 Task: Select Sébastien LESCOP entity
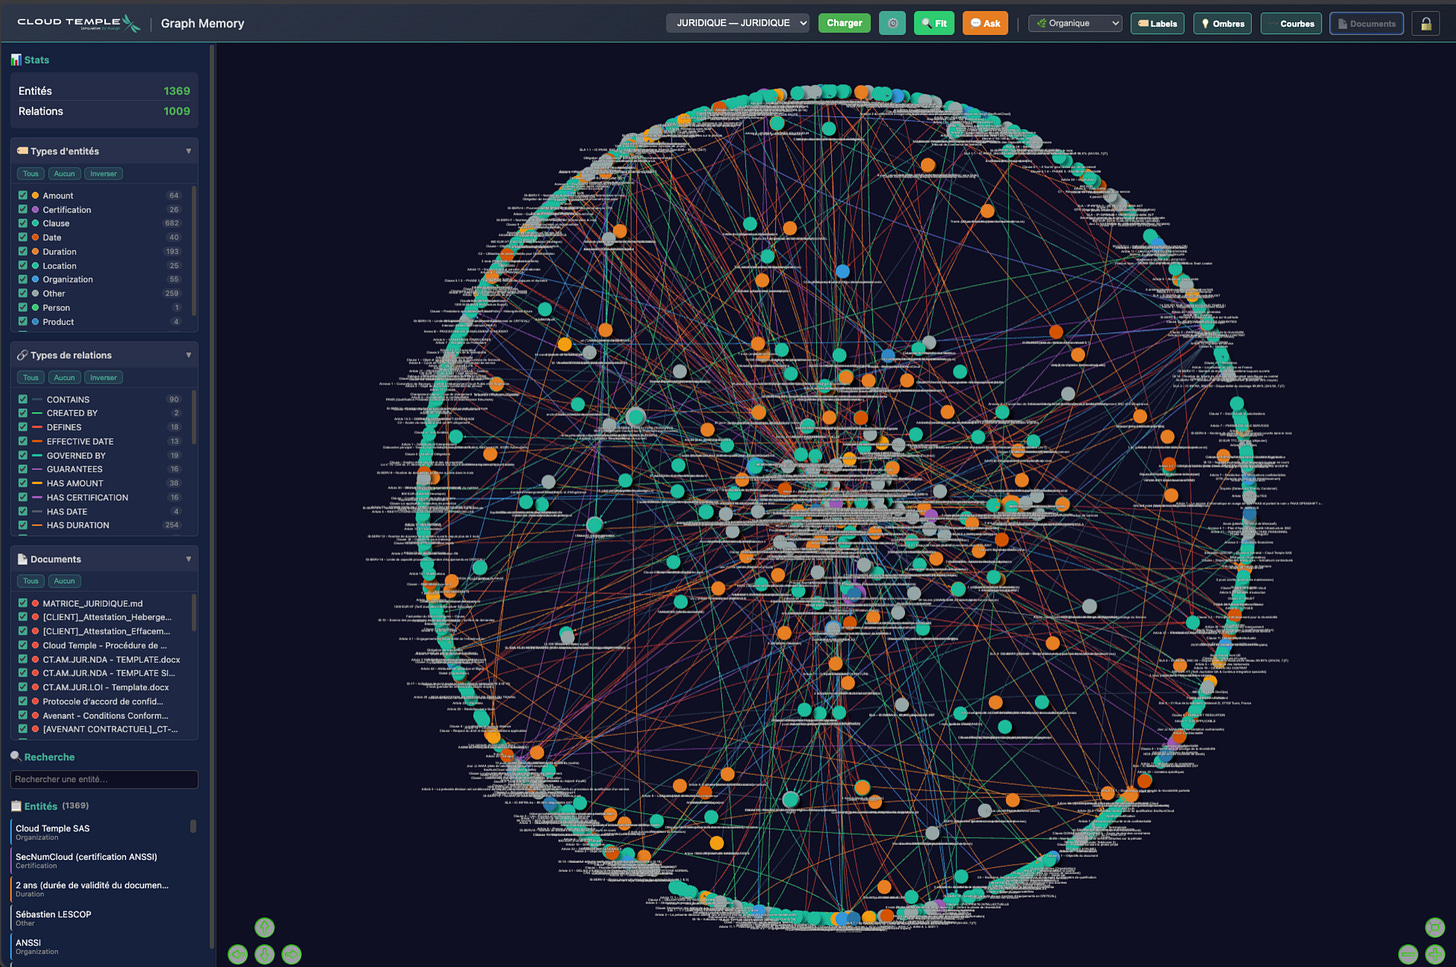(x=100, y=918)
